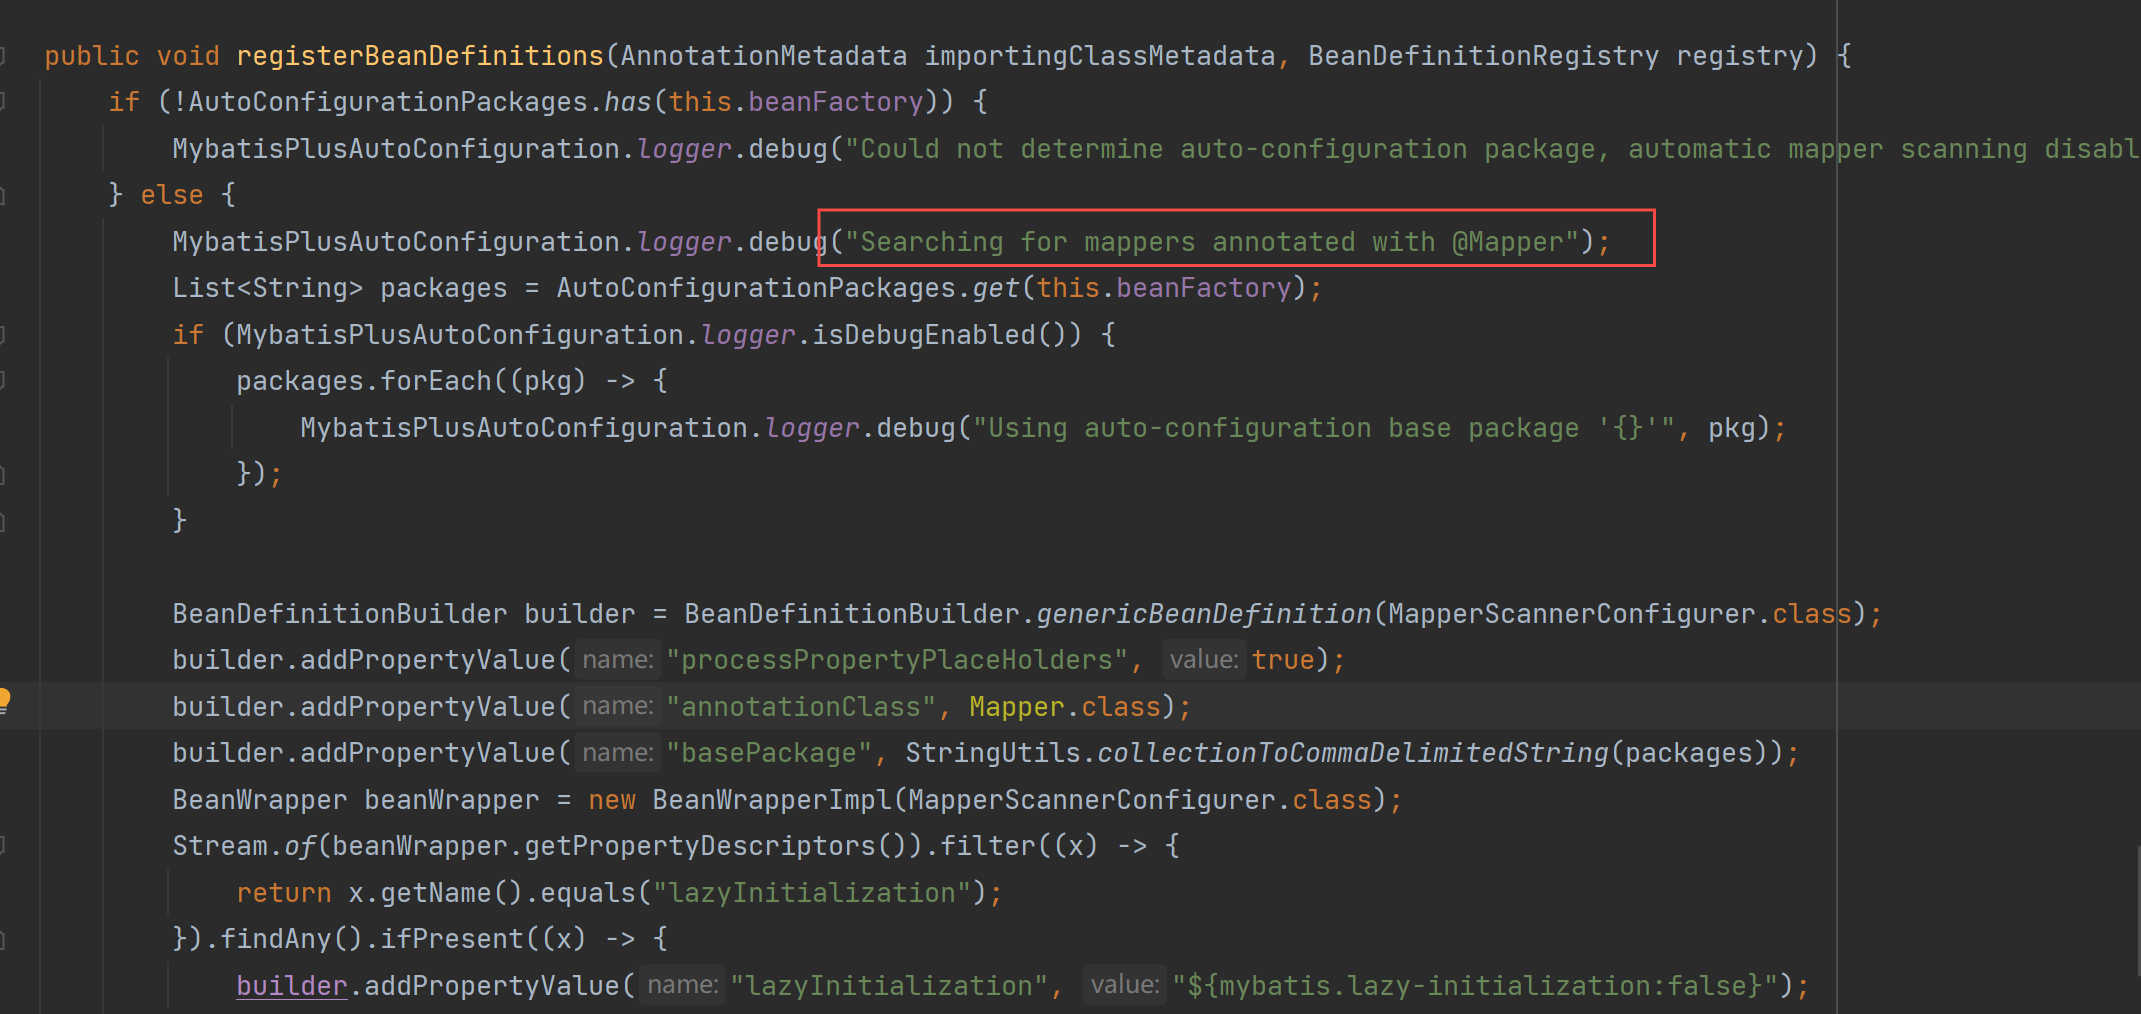Click the return keyword
Screen dimensions: 2141x1014
point(284,893)
